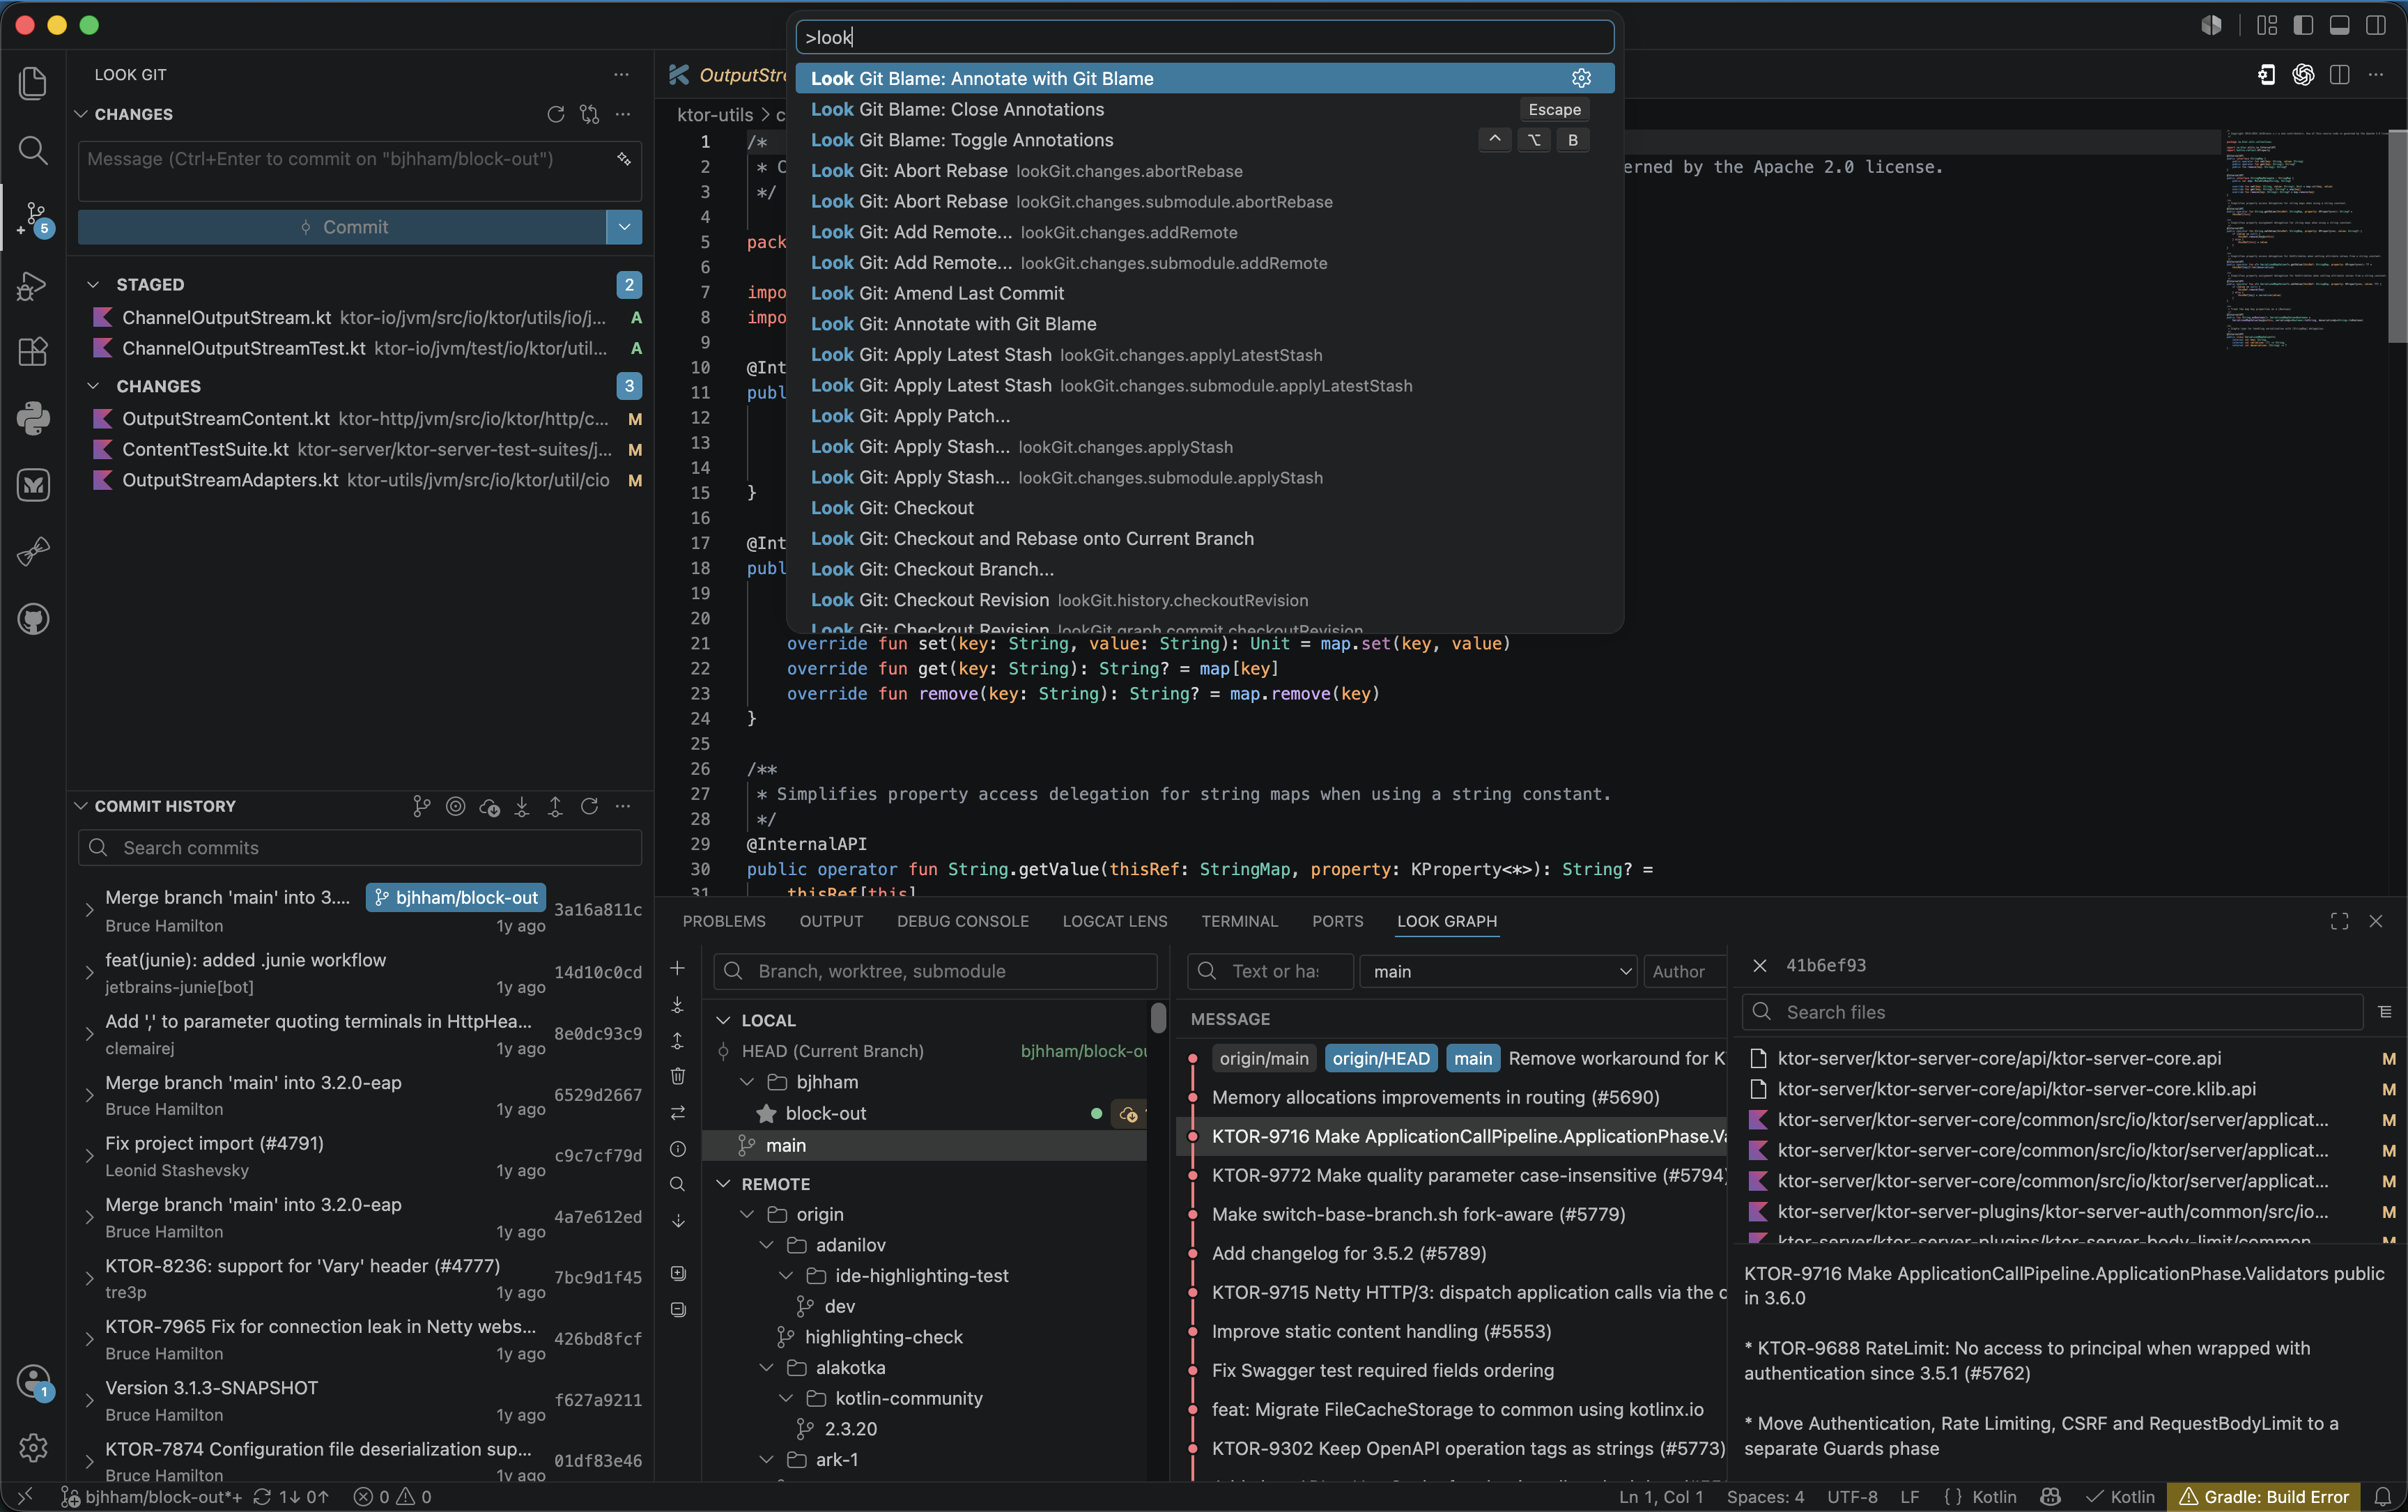This screenshot has width=2408, height=1512.
Task: Open the GitHub view in the activity bar
Action: click(33, 619)
